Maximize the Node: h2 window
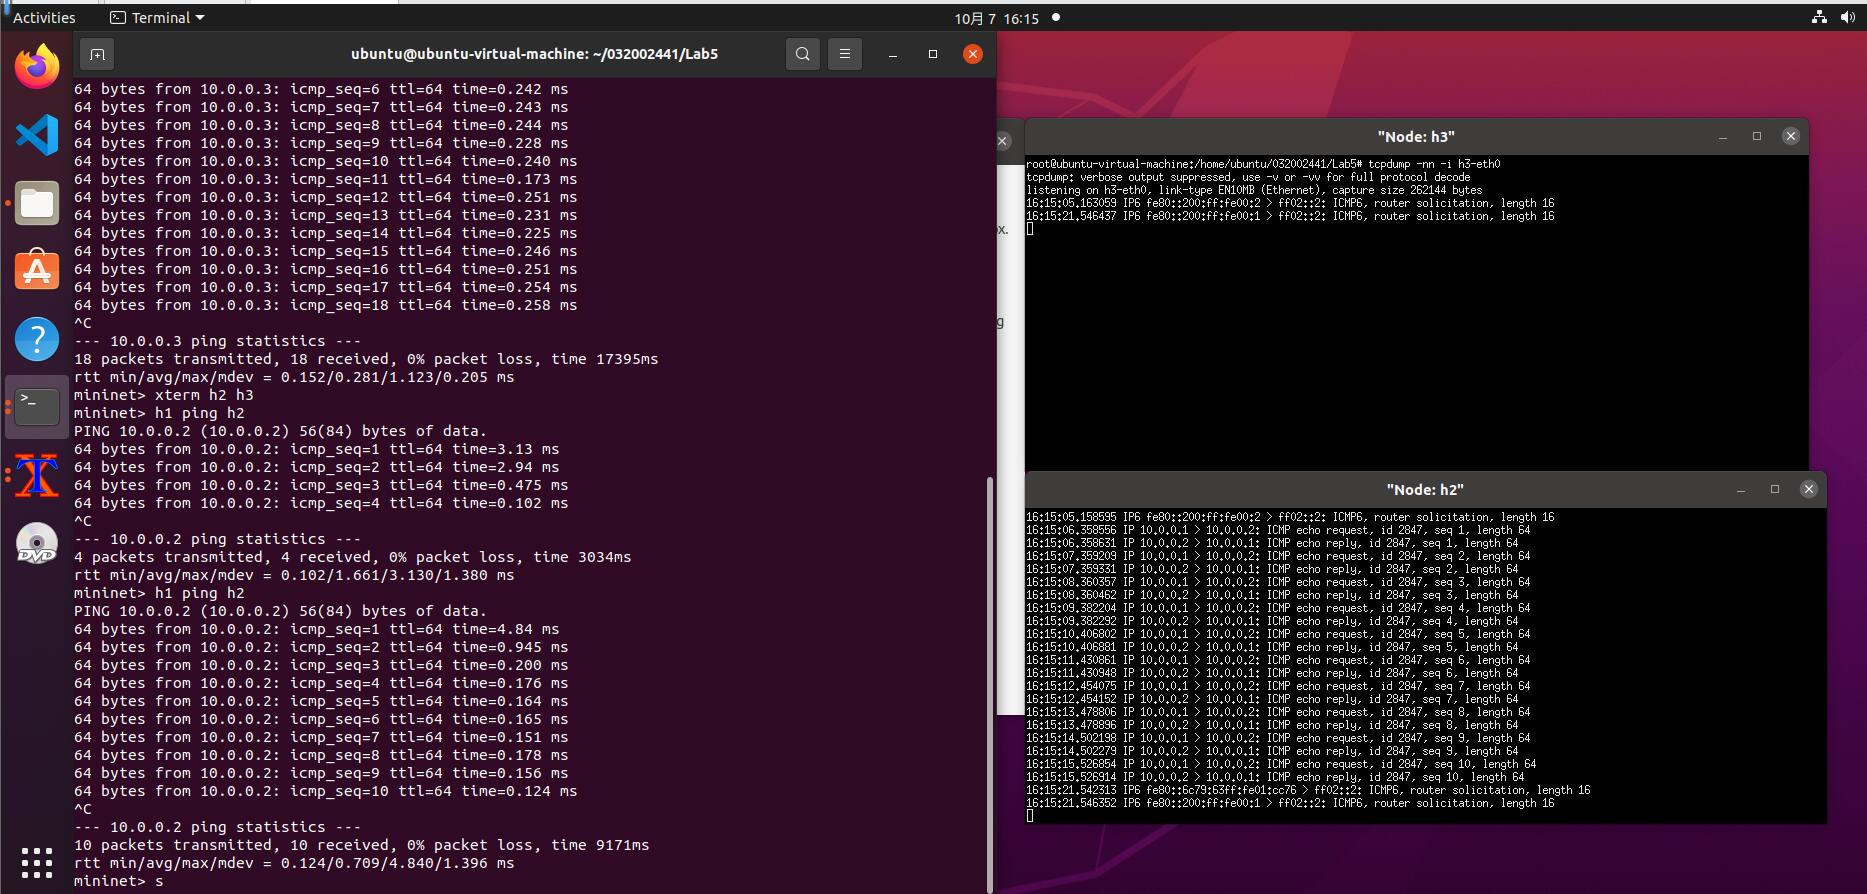1867x894 pixels. tap(1775, 489)
